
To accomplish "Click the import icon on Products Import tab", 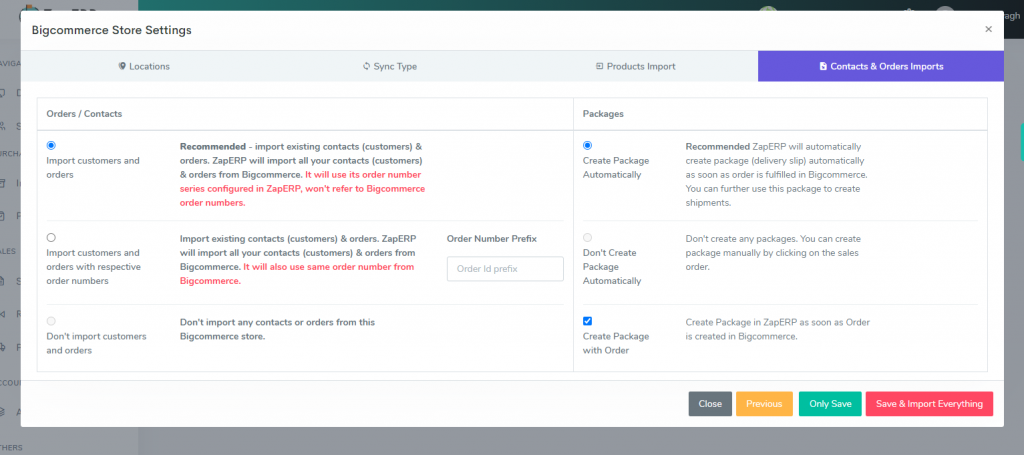I will coord(600,67).
